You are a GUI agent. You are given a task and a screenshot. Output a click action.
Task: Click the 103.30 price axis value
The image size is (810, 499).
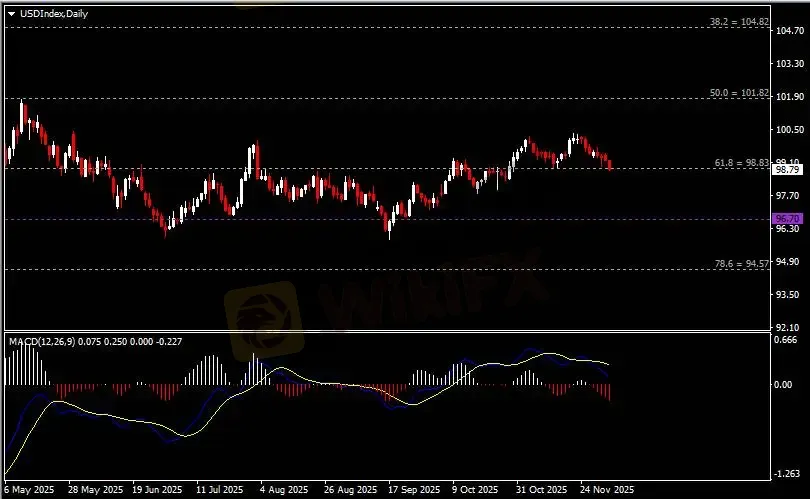(790, 64)
